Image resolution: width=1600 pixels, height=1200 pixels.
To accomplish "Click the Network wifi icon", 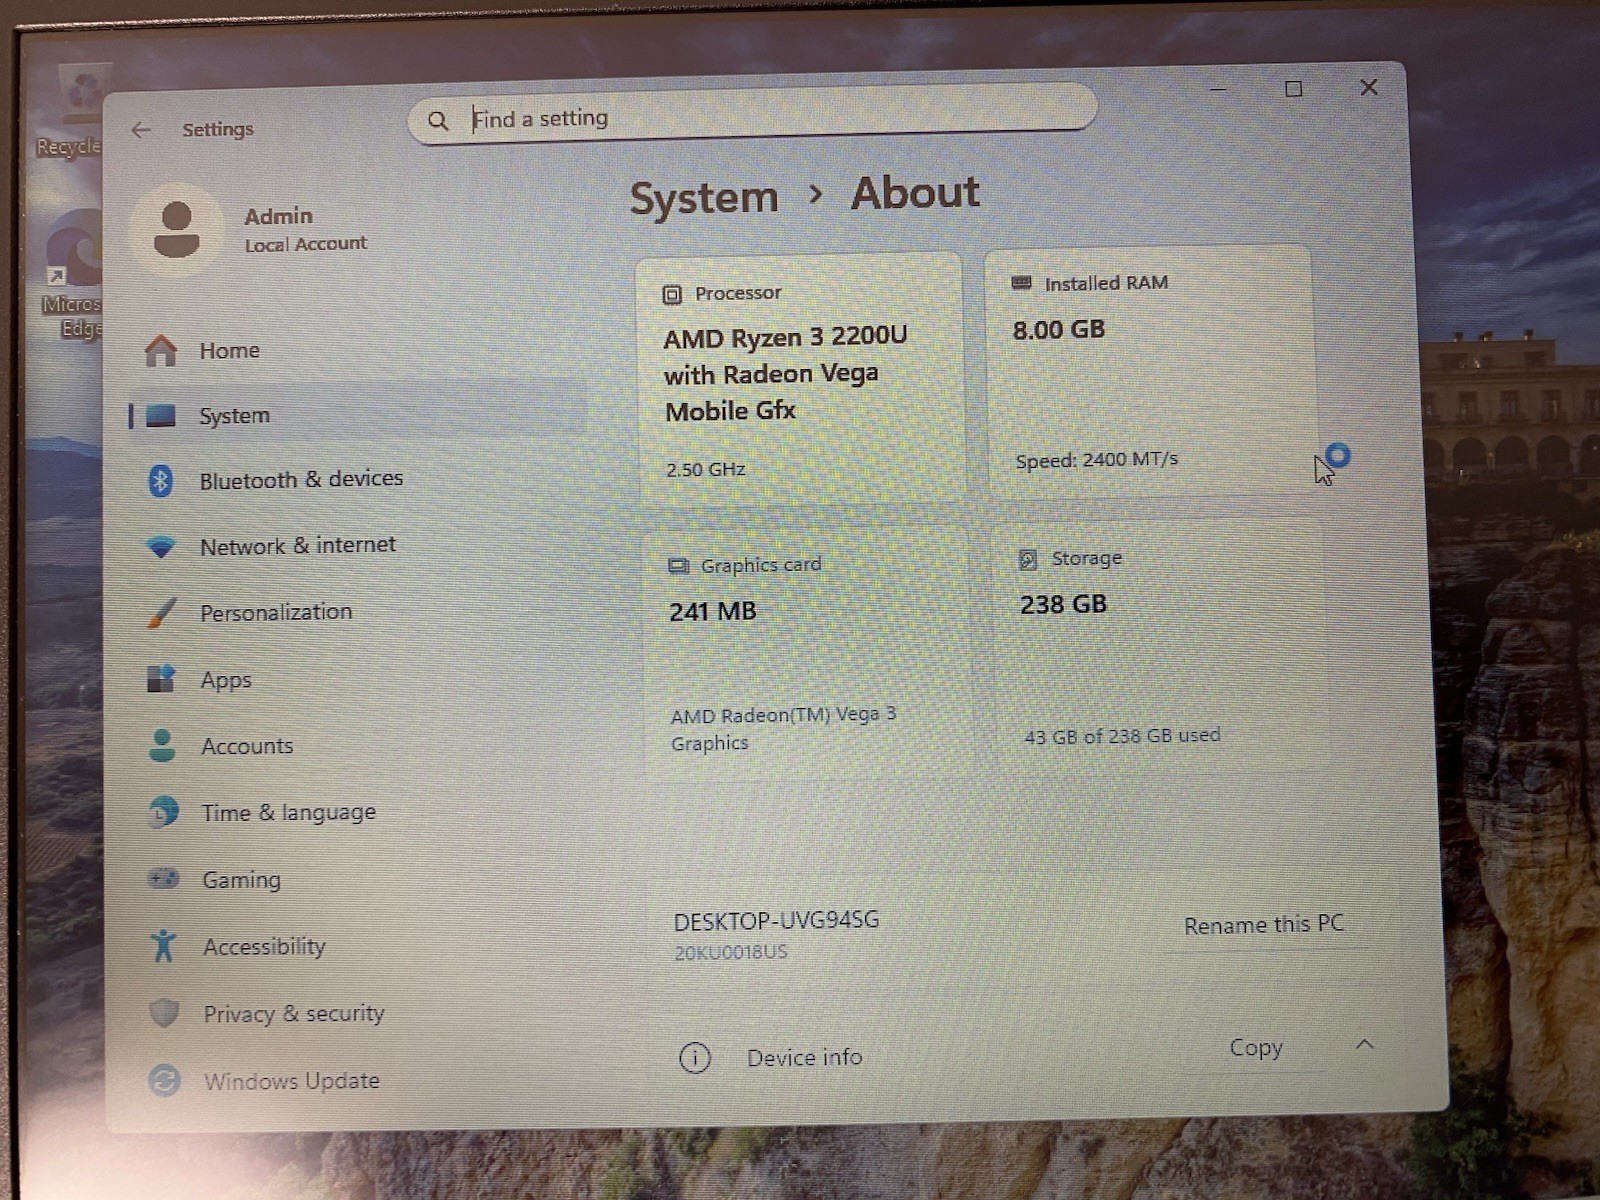I will [160, 546].
